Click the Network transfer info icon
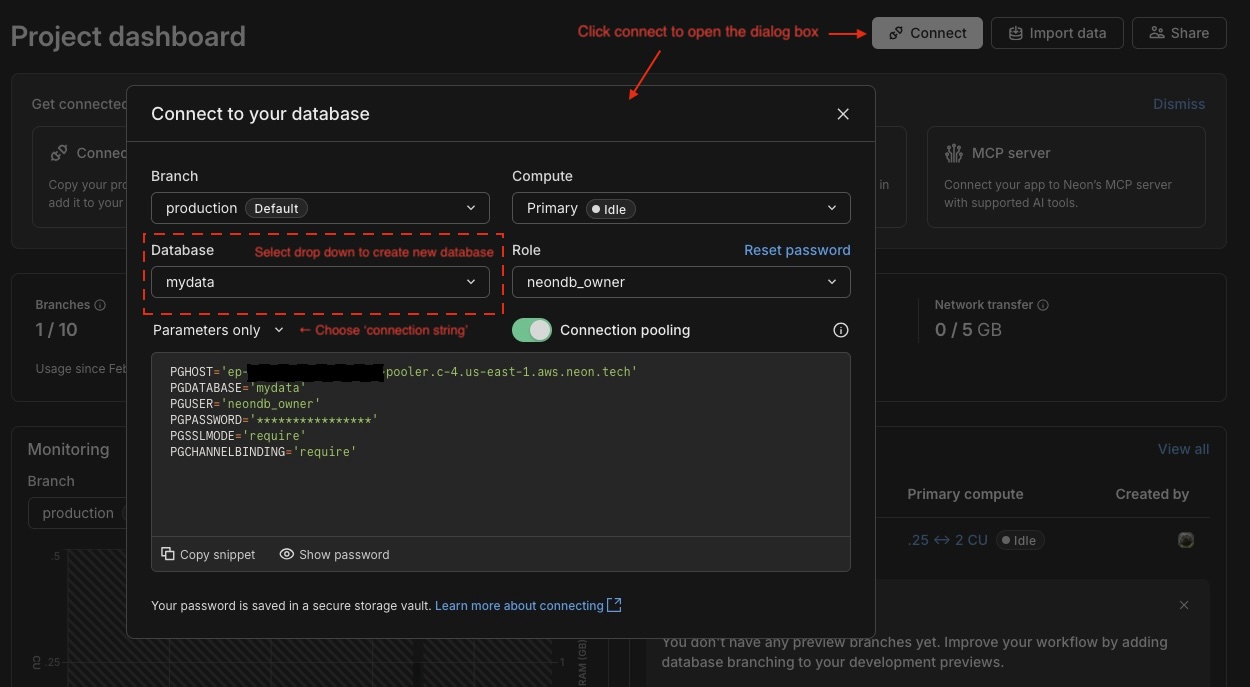The height and width of the screenshot is (687, 1250). pos(1043,305)
